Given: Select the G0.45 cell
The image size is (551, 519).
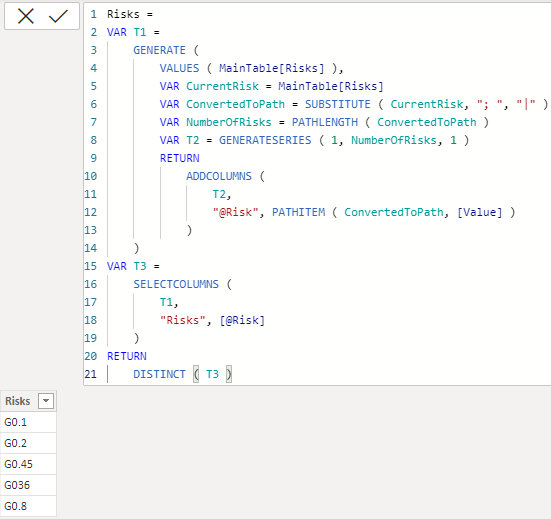Looking at the screenshot, I should (28, 464).
